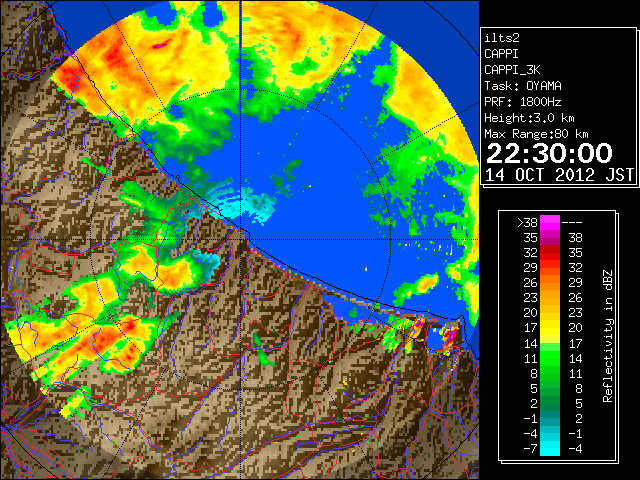
Task: Click 'Max Range:80 km' text
Action: pos(536,134)
